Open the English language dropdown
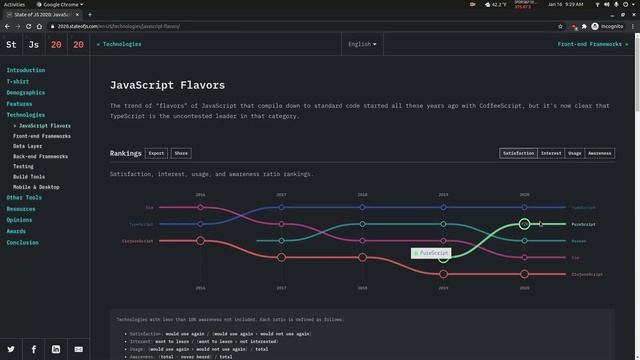 [362, 44]
